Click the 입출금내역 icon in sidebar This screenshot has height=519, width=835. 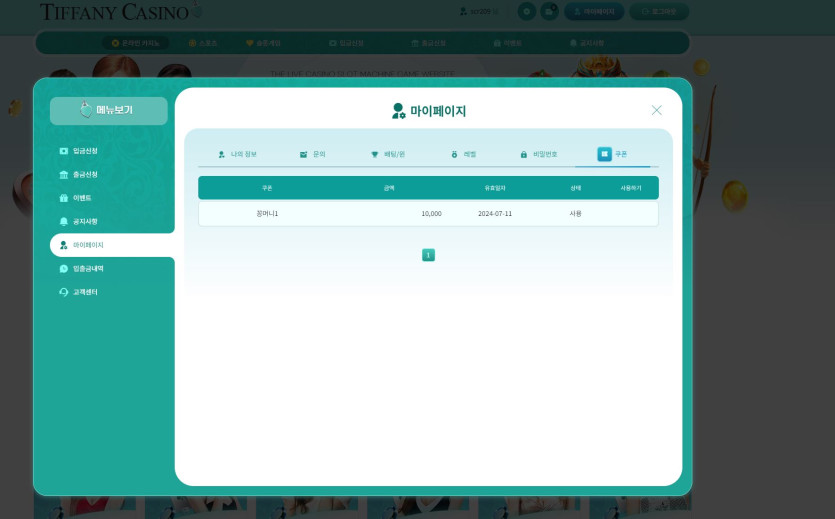[x=64, y=269]
